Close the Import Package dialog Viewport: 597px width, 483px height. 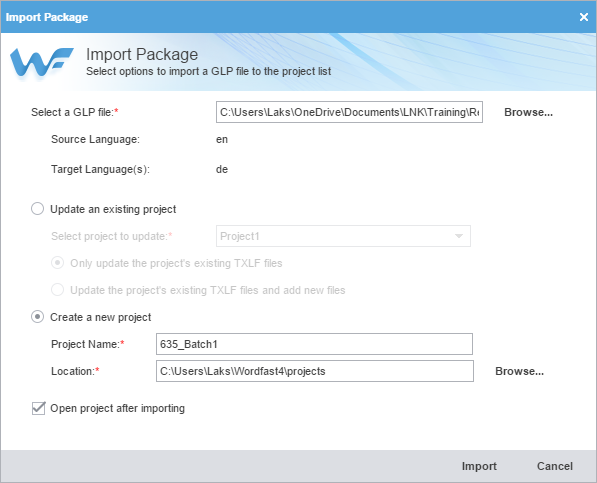click(583, 17)
